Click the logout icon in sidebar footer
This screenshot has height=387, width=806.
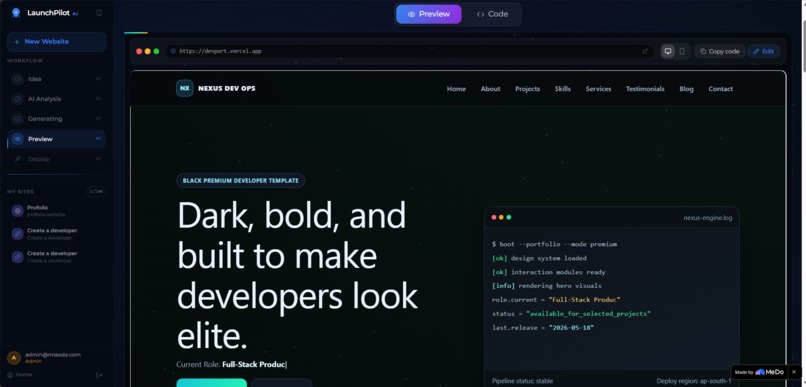(99, 375)
